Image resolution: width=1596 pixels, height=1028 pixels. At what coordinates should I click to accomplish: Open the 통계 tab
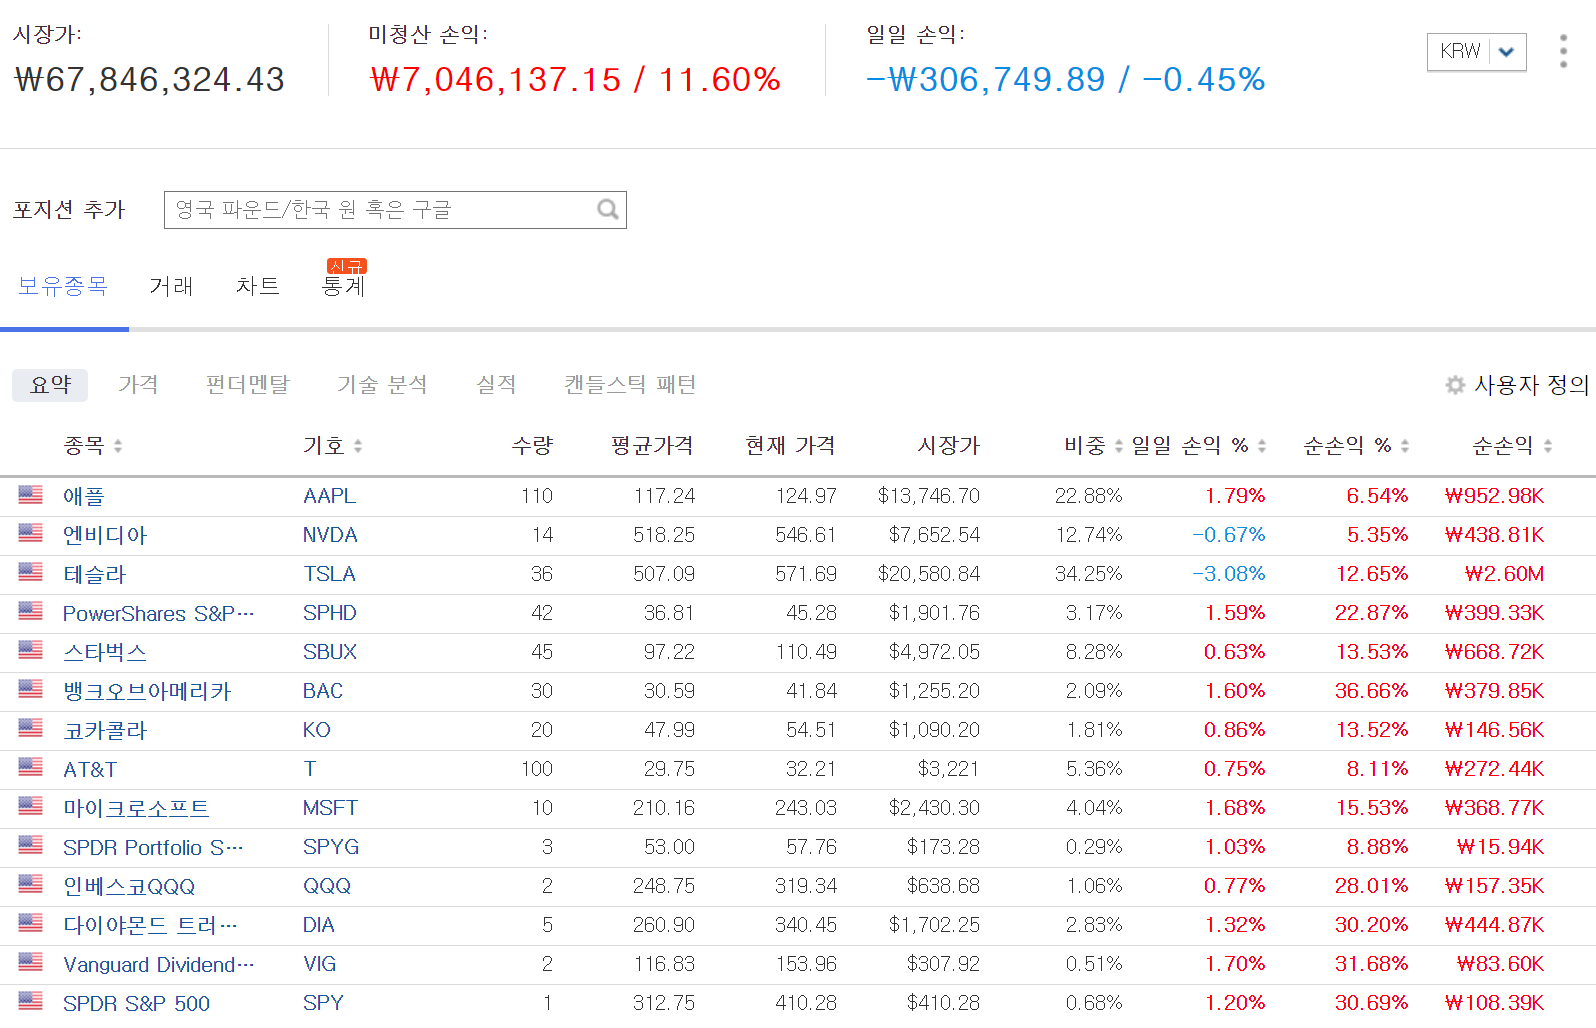point(344,286)
